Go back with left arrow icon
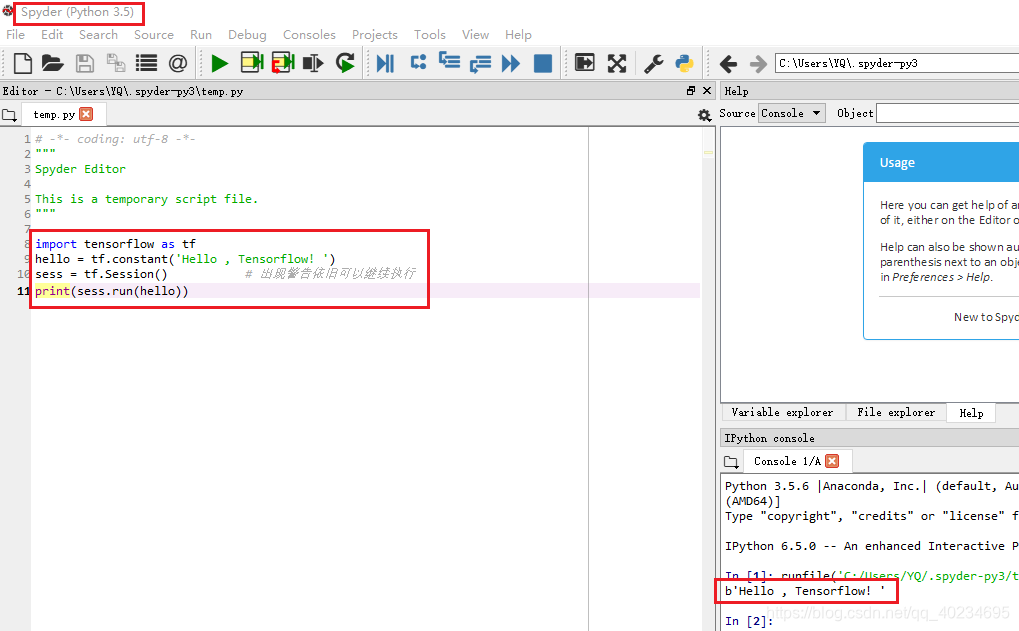 coord(729,64)
